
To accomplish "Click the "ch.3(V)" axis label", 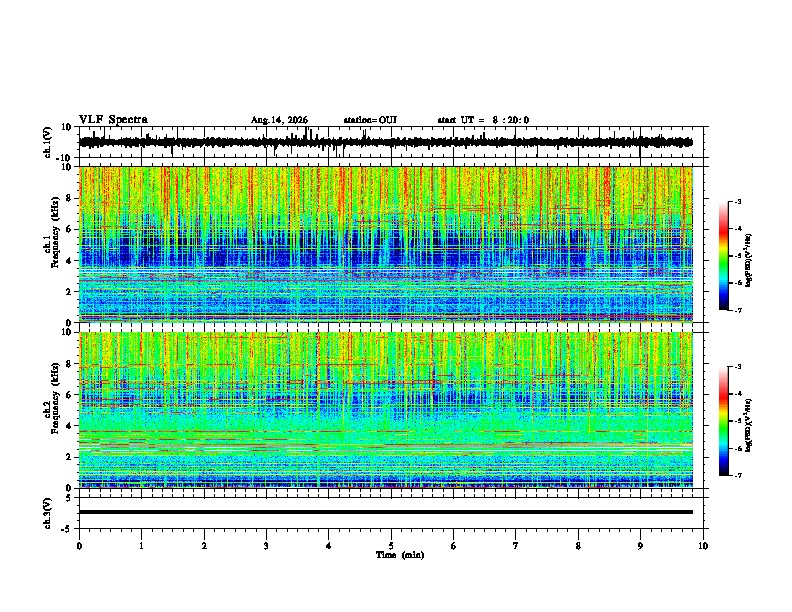I will tap(48, 513).
